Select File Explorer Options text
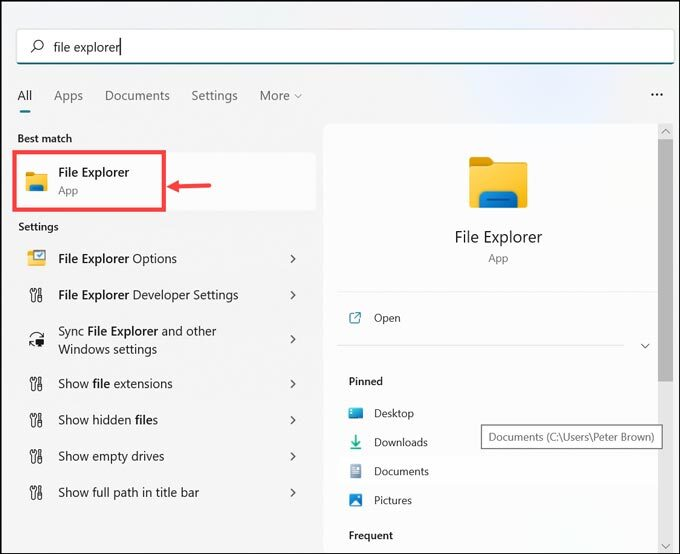Screen dimensions: 680x554 [x=118, y=259]
